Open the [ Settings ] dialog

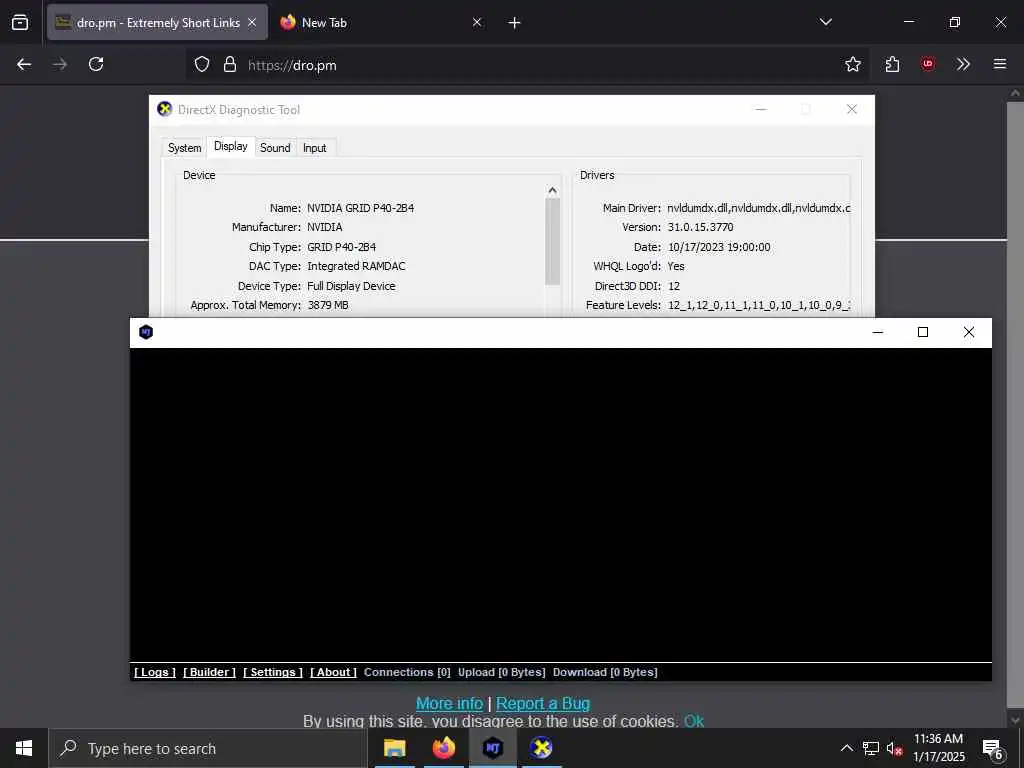(273, 672)
